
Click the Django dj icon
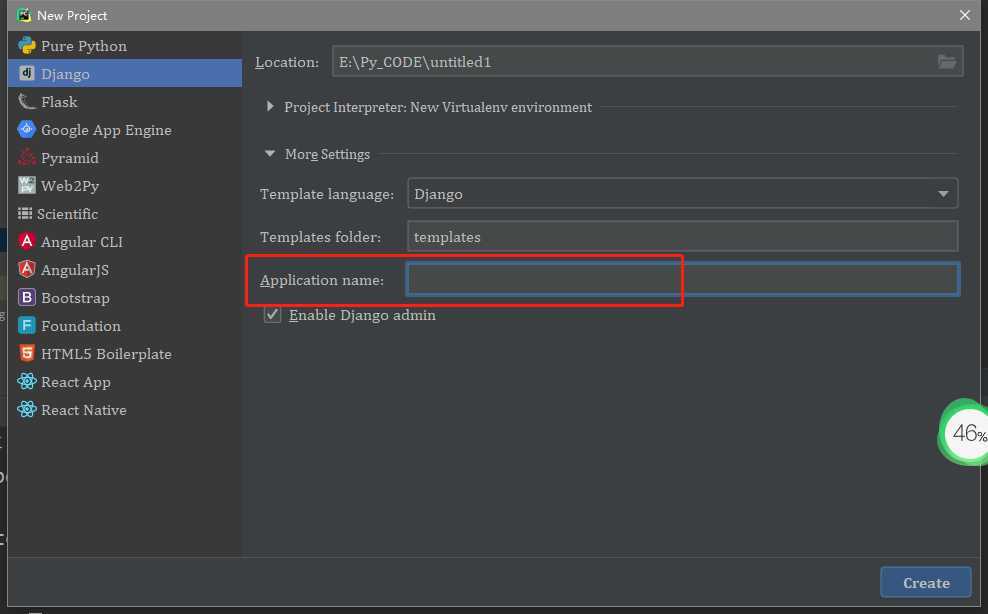(26, 73)
